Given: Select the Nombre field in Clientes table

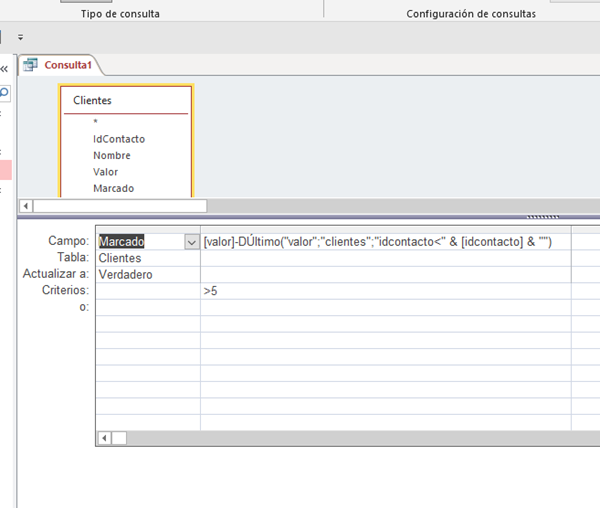Looking at the screenshot, I should tap(111, 156).
